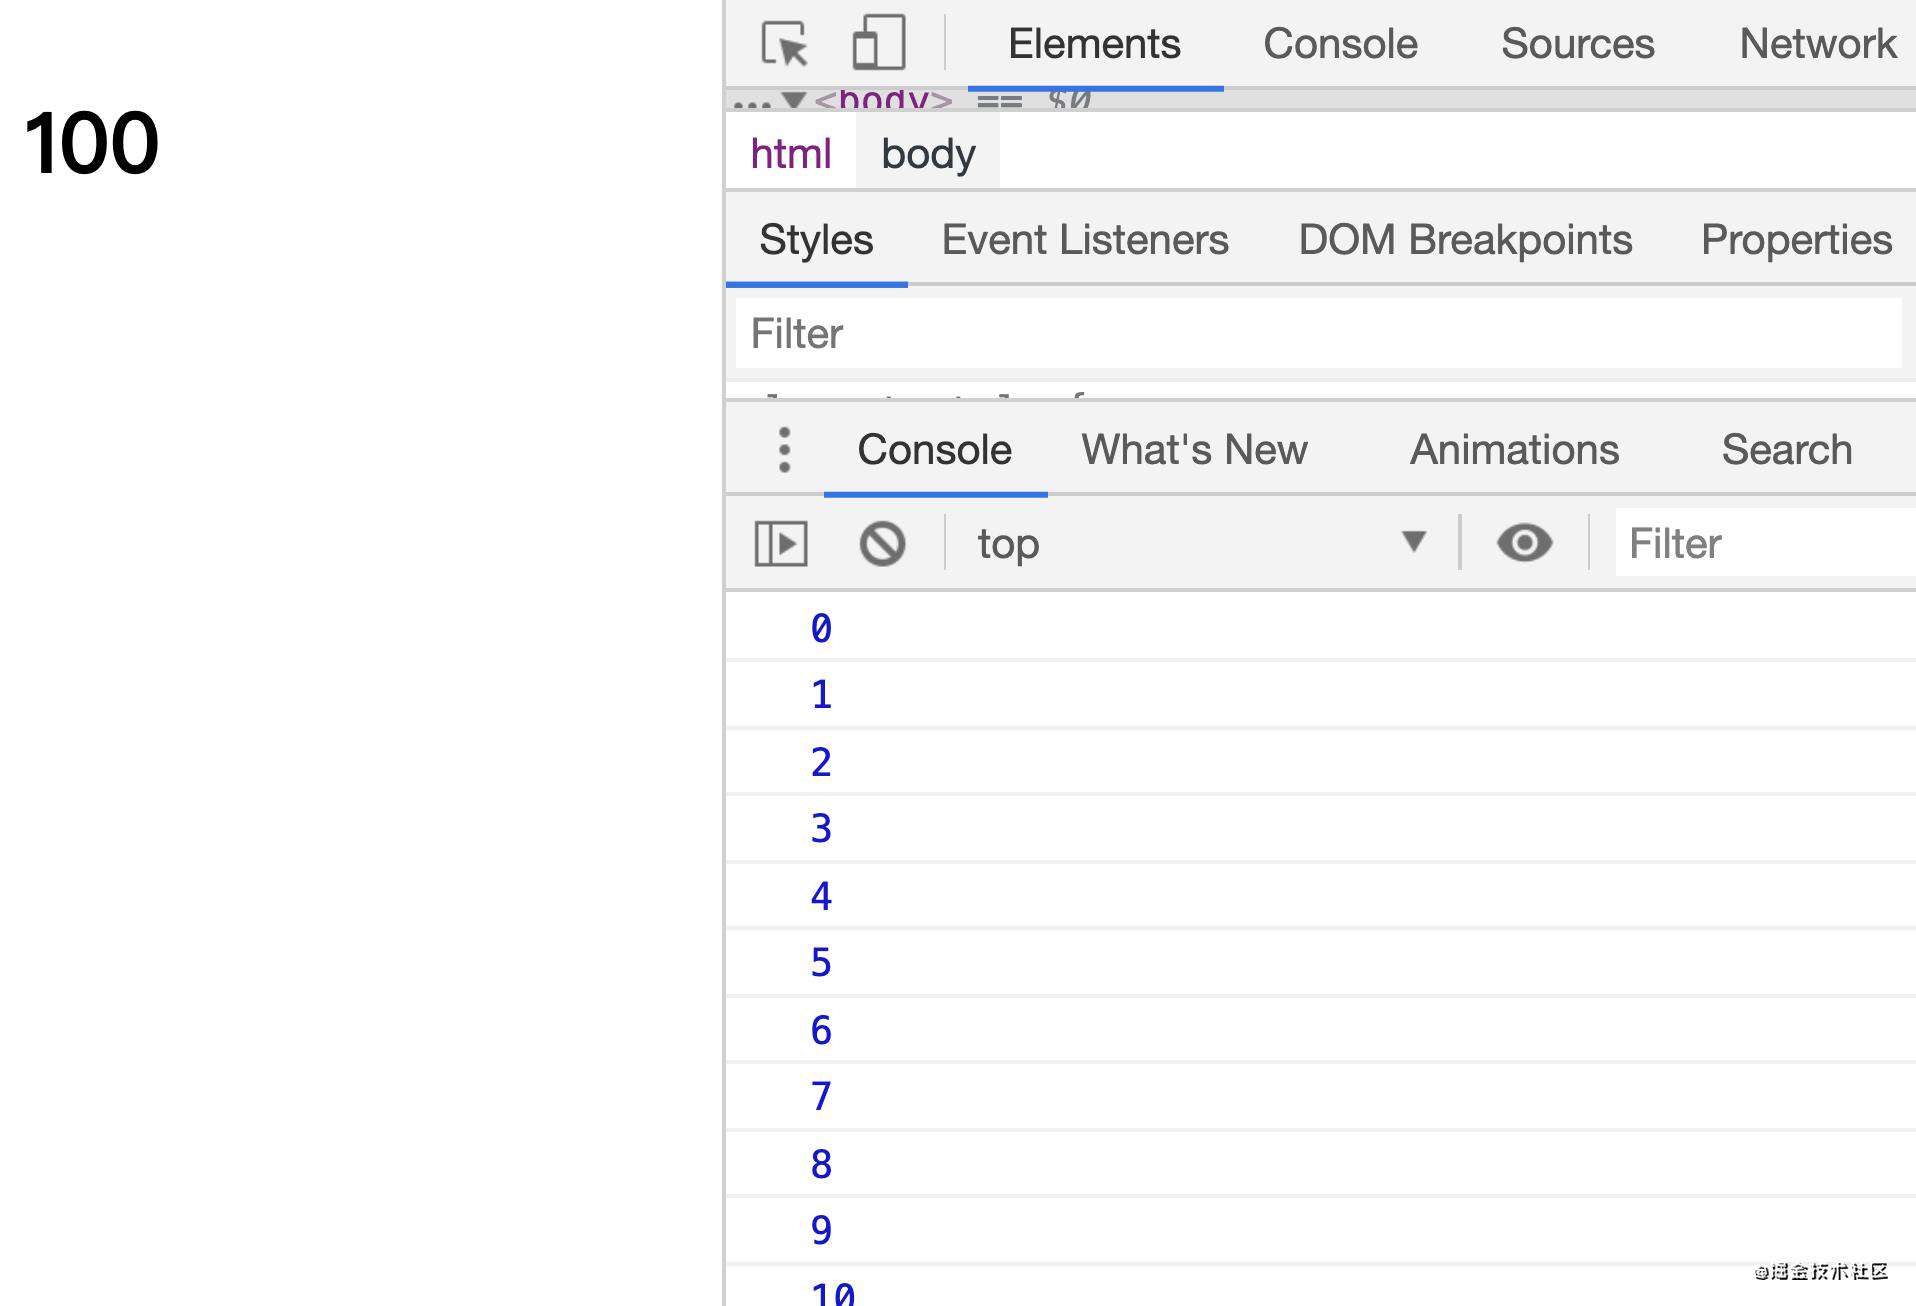This screenshot has height=1306, width=1916.
Task: Open the Properties tab
Action: click(1796, 240)
